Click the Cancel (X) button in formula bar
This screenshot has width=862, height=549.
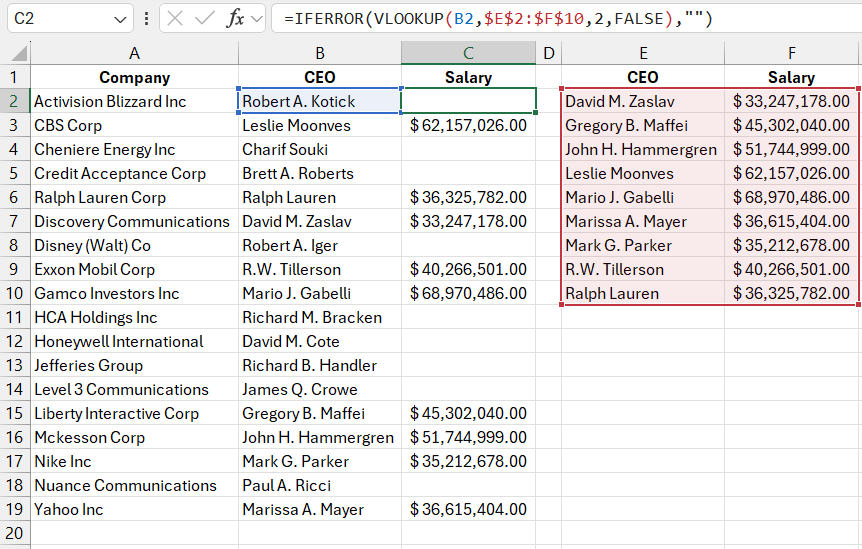pyautogui.click(x=175, y=19)
